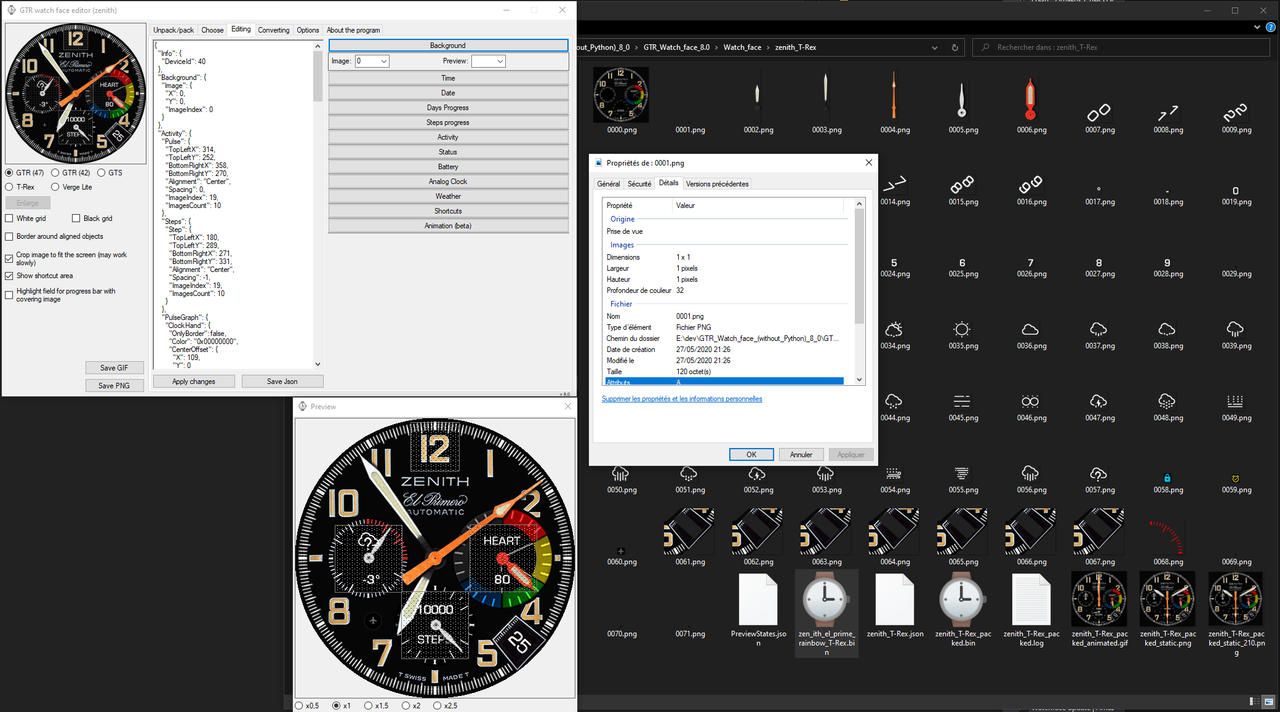Viewport: 1280px width, 712px height.
Task: Select the 0015.png file icon
Action: (x=962, y=185)
